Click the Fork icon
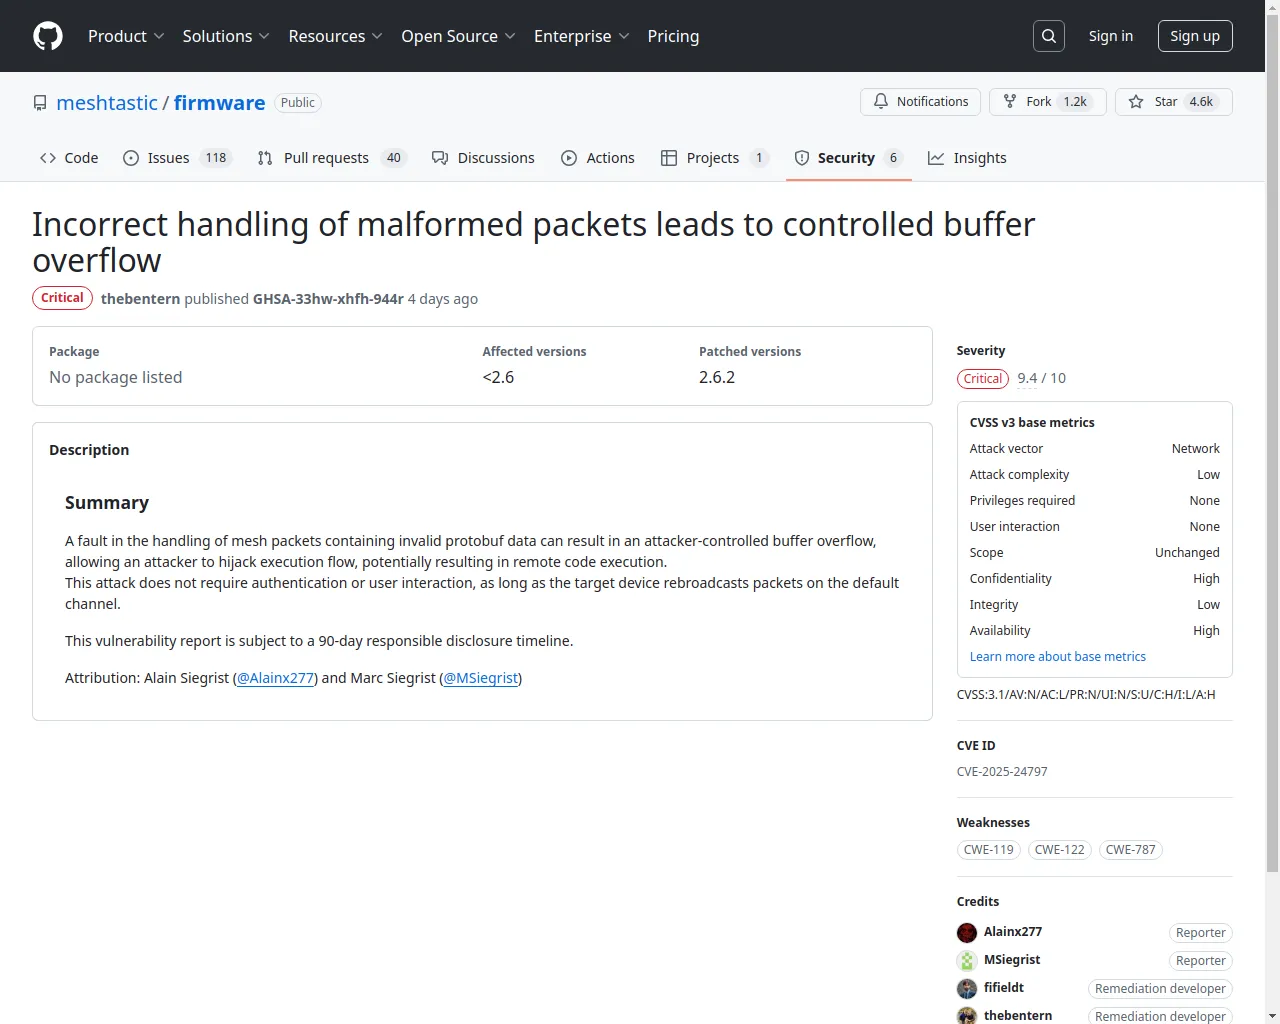 coord(1010,102)
